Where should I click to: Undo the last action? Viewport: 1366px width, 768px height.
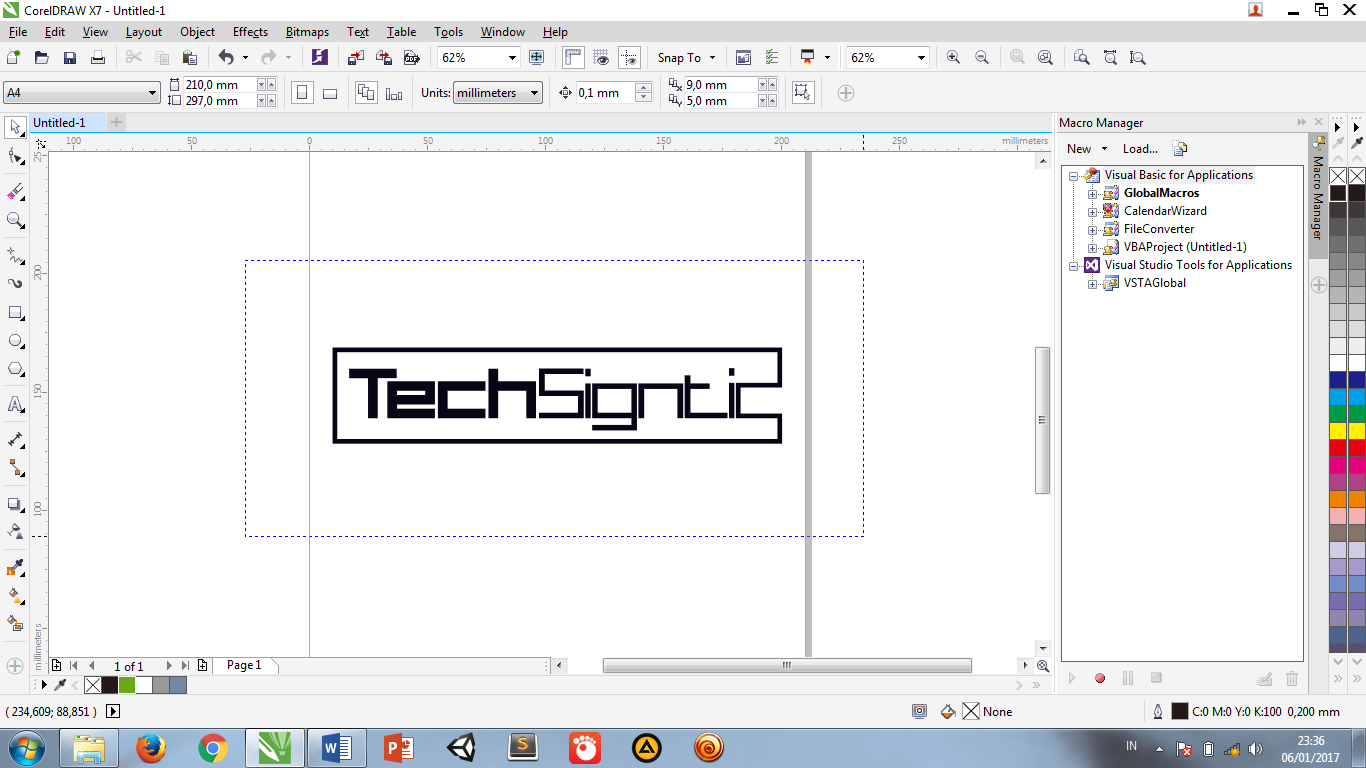tap(226, 58)
